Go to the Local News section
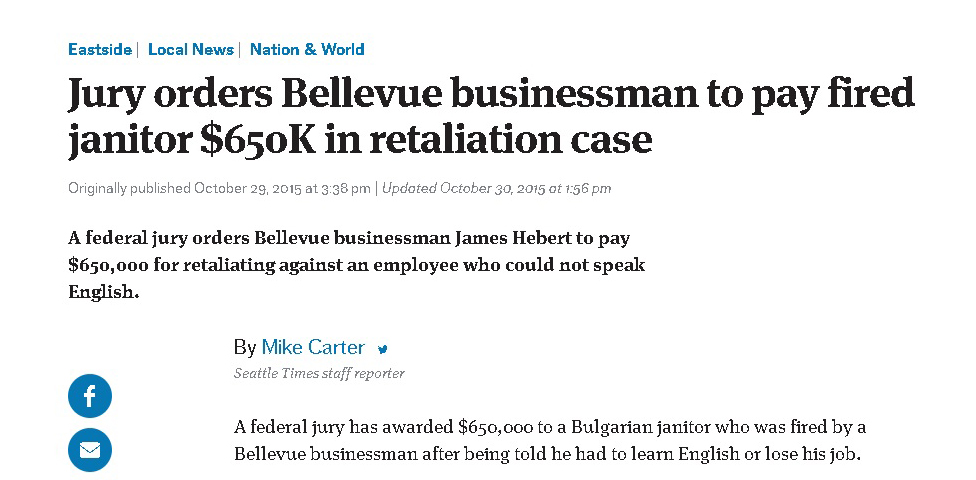This screenshot has height=480, width=976. pos(191,49)
